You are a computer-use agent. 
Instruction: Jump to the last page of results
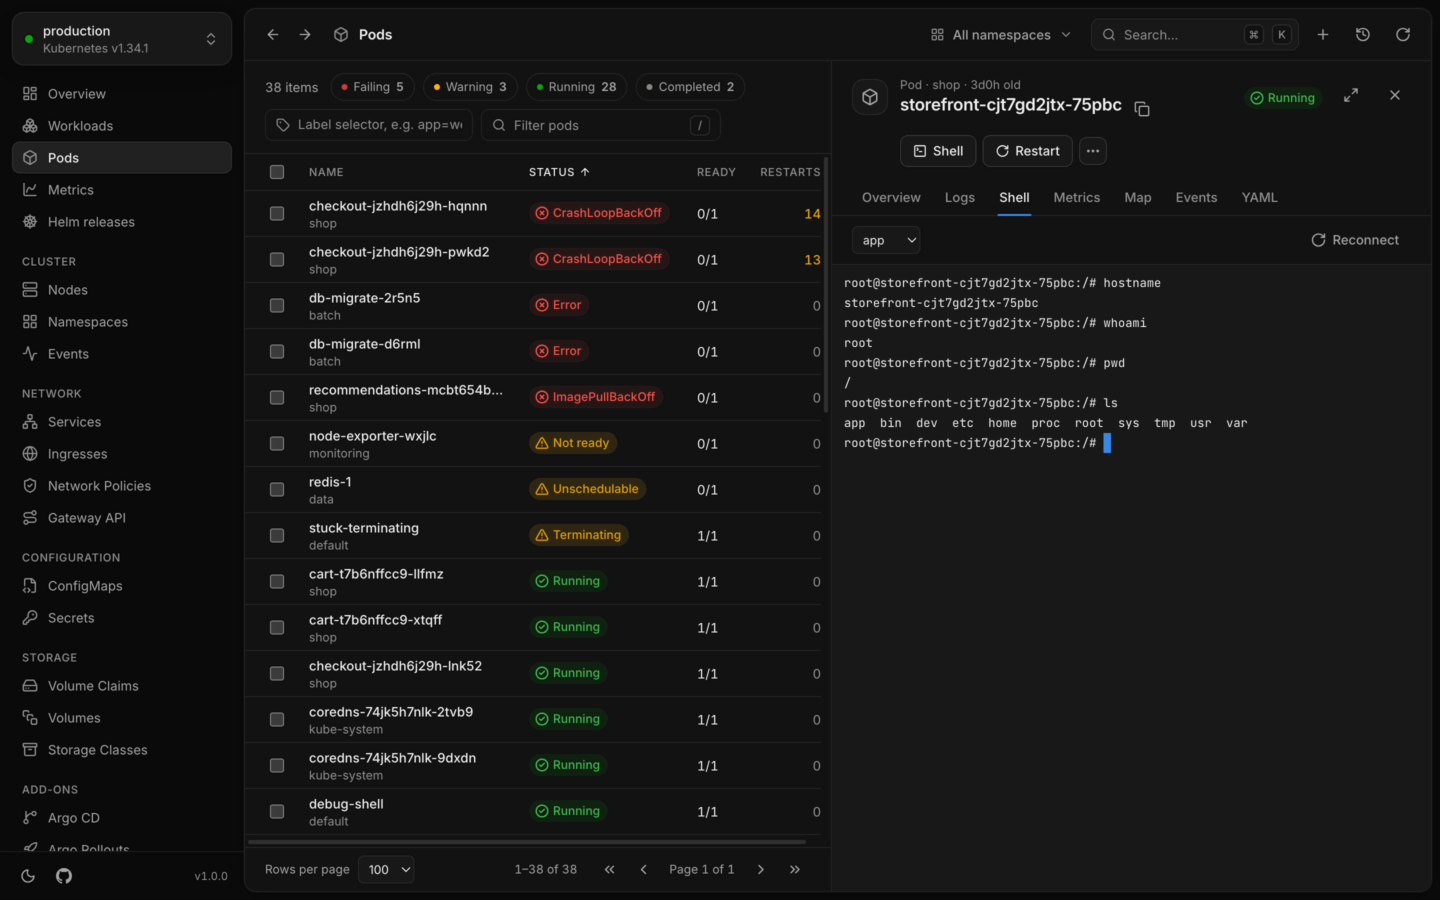pos(795,869)
